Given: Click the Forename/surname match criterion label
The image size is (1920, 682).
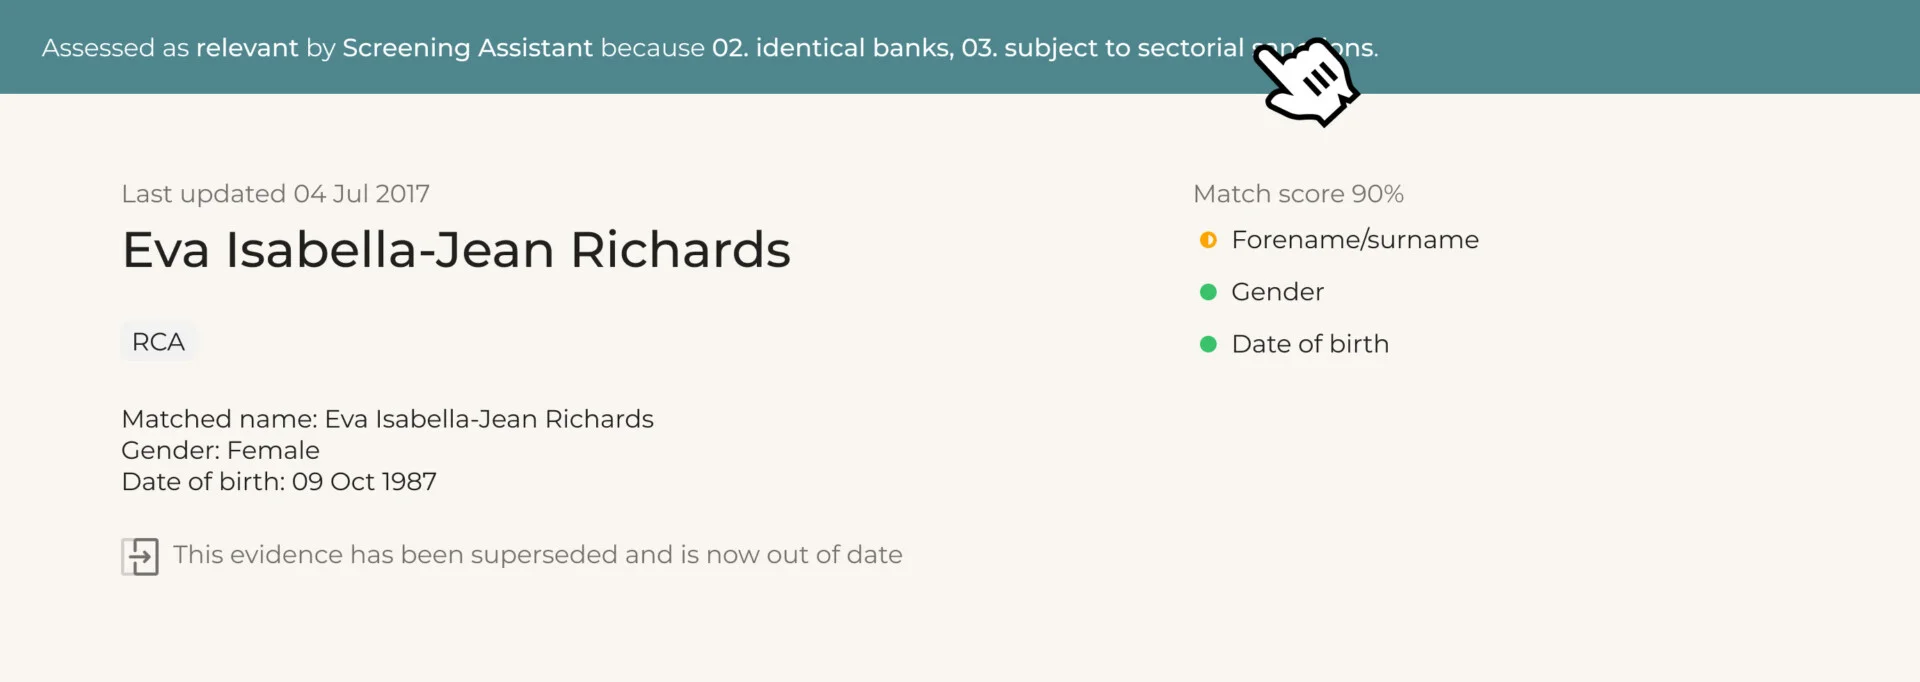Looking at the screenshot, I should point(1355,240).
